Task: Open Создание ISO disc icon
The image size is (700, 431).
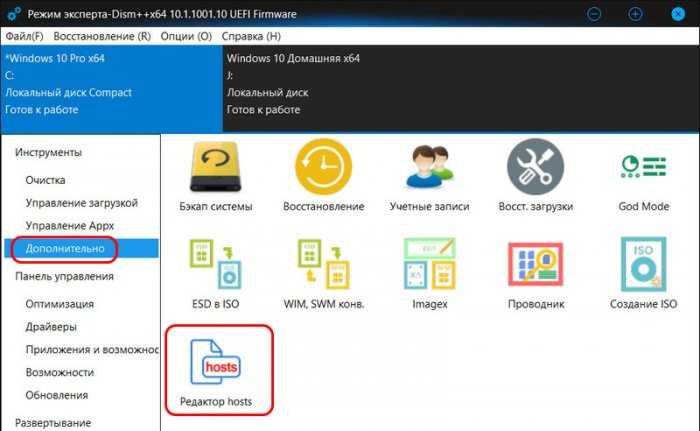Action: (643, 264)
